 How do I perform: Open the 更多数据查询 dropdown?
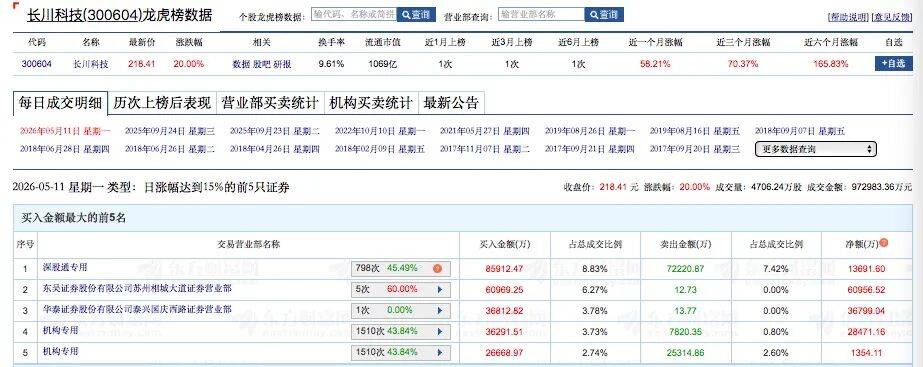(816, 149)
